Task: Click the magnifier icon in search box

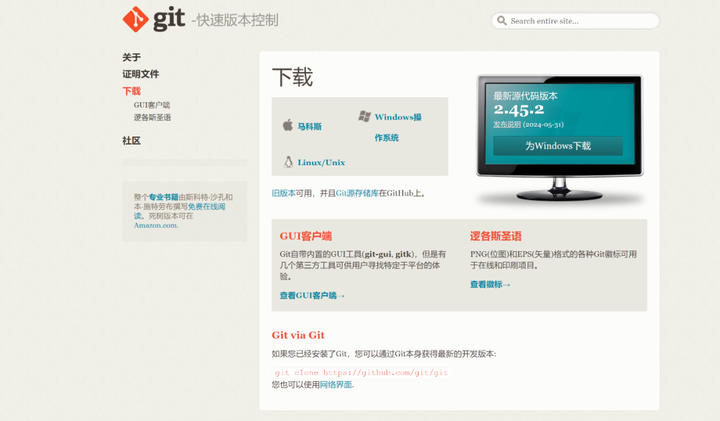Action: [502, 21]
